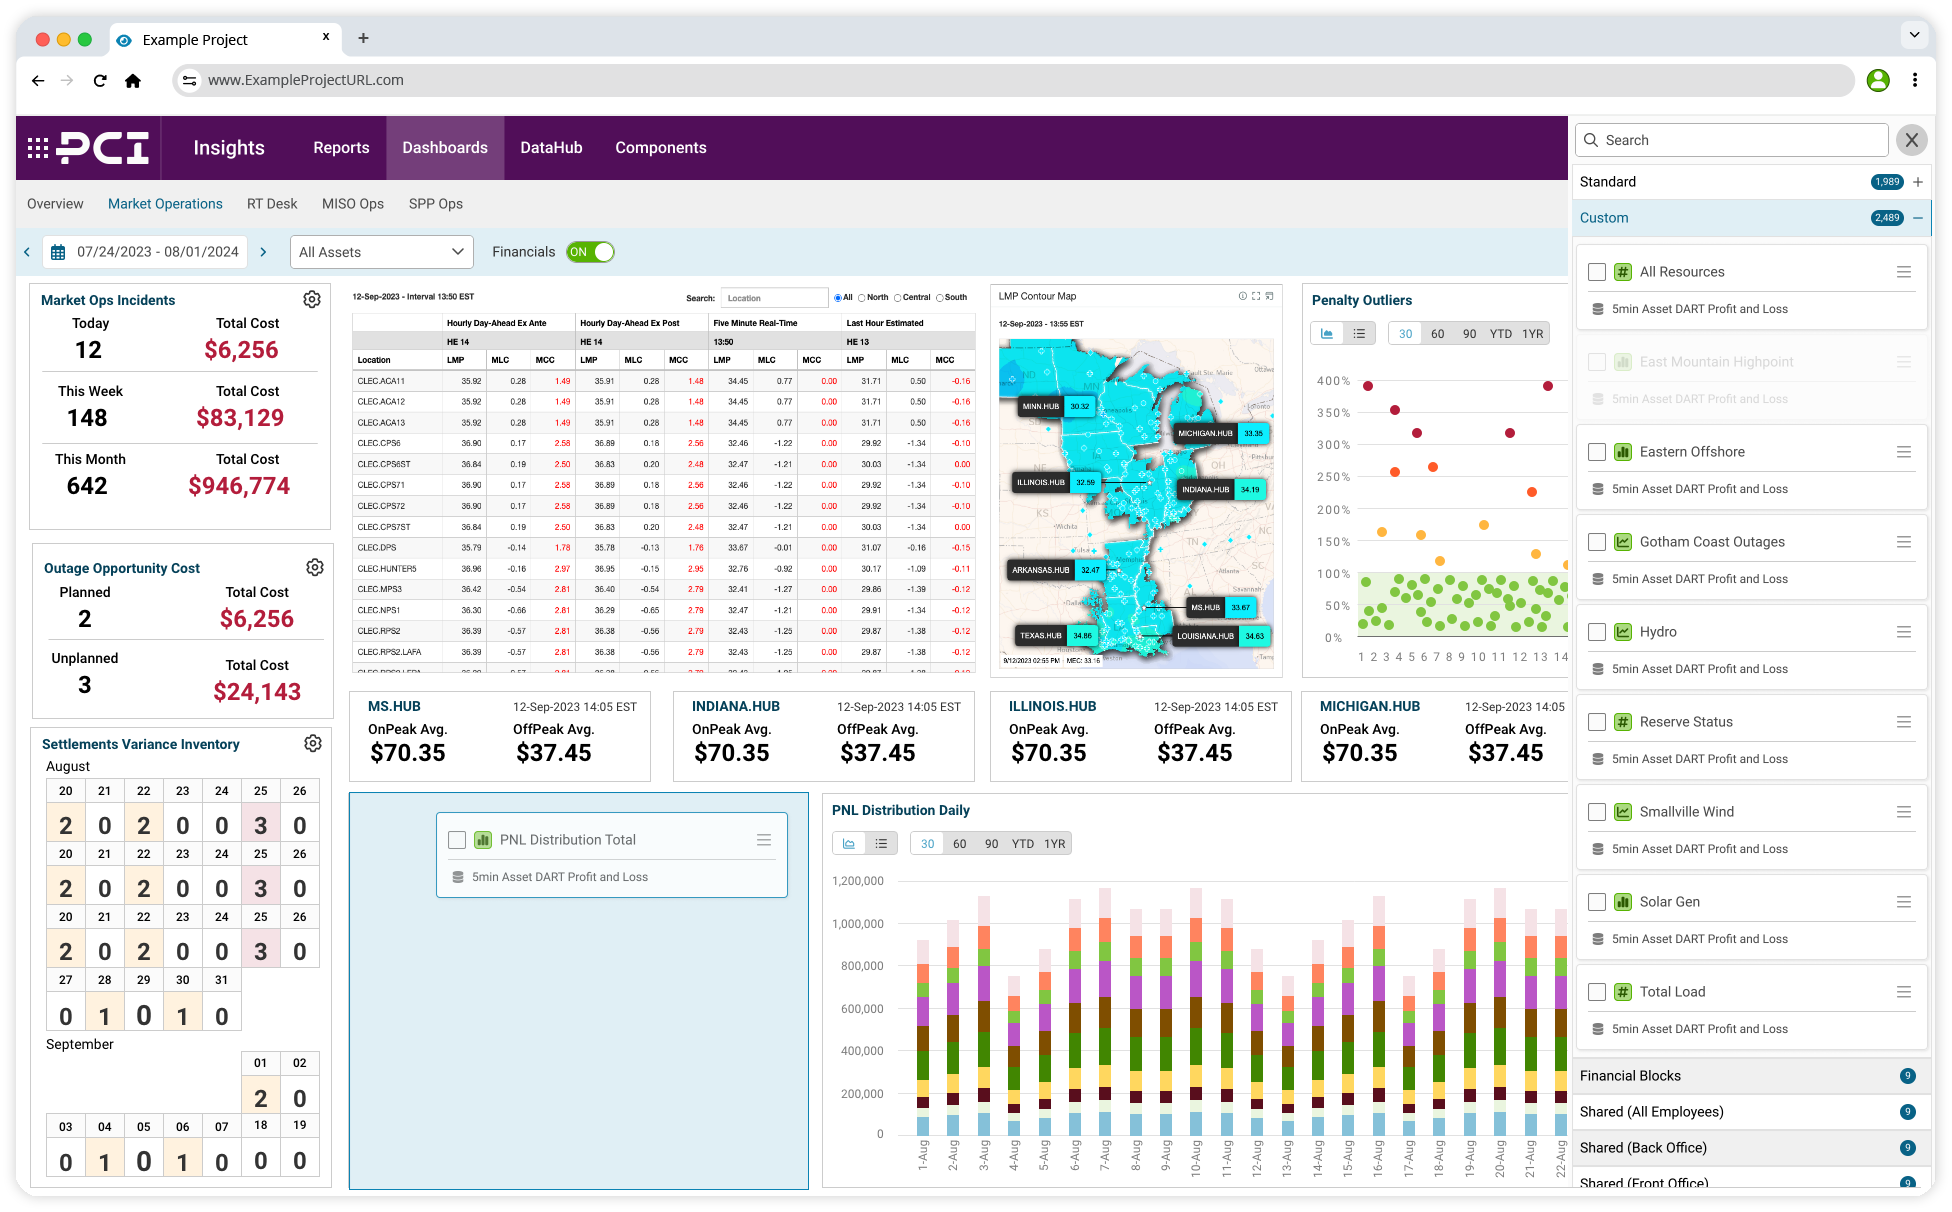Viewport: 1952px width, 1212px height.
Task: Open the Market Ops Incidents settings gear
Action: pos(312,299)
